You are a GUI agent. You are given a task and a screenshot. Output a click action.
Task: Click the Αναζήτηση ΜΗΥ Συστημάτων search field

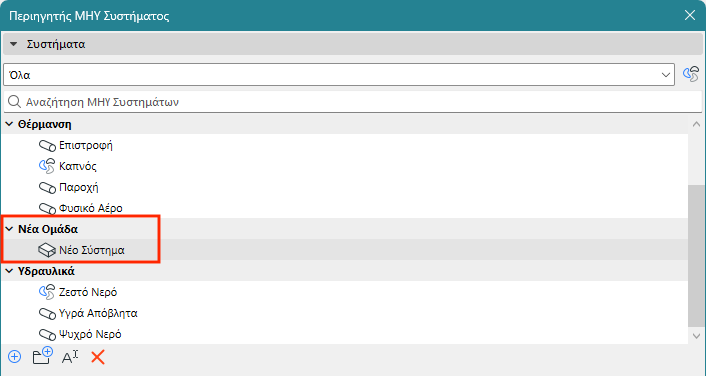point(353,102)
